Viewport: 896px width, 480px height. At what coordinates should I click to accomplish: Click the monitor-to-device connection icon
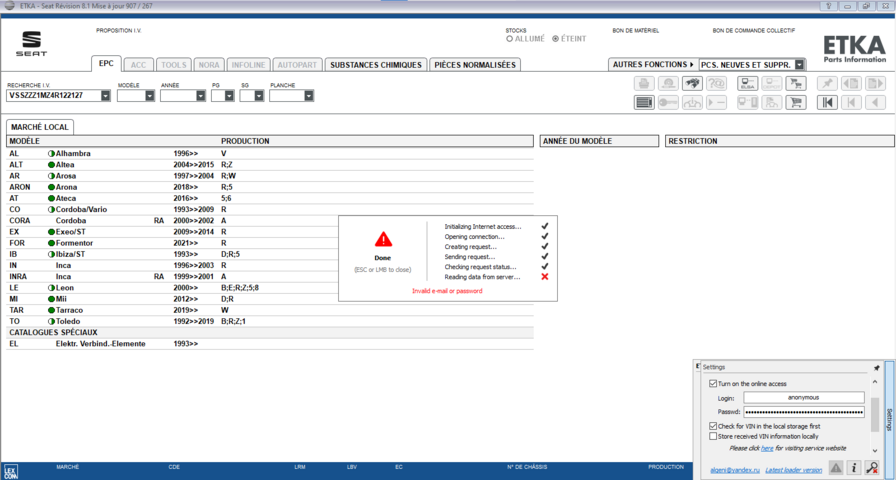[x=747, y=102]
